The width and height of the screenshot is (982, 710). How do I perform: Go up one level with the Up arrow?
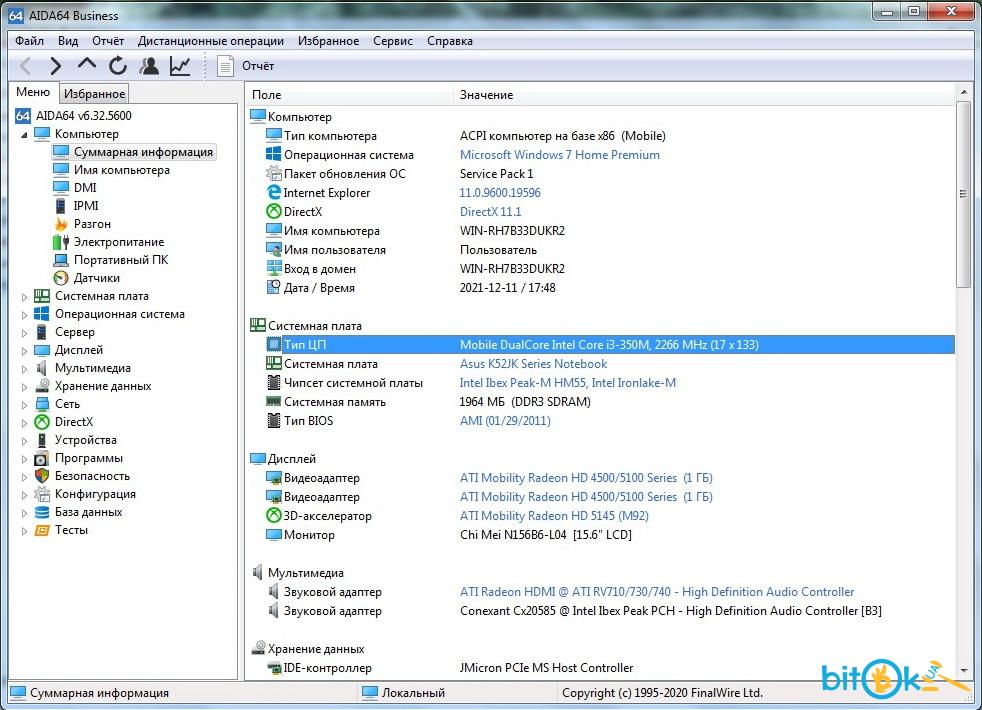(x=86, y=64)
